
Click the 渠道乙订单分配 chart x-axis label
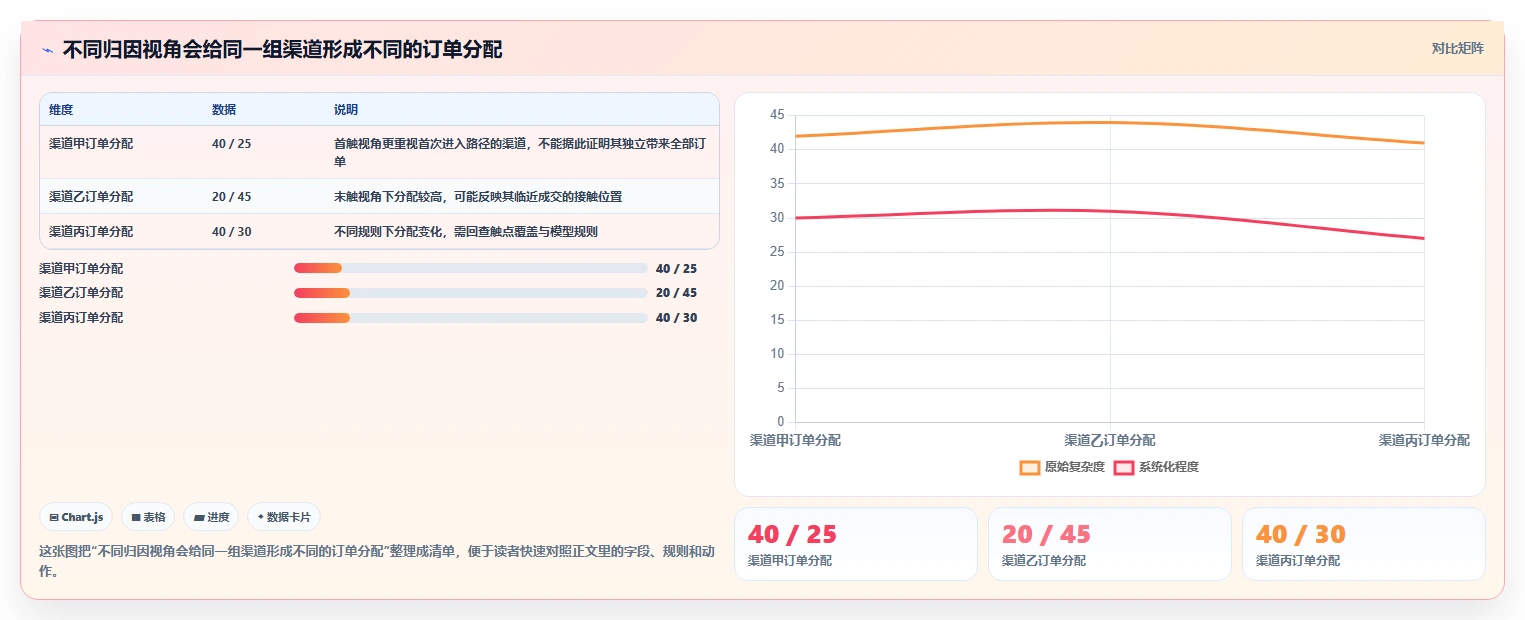click(x=1110, y=440)
